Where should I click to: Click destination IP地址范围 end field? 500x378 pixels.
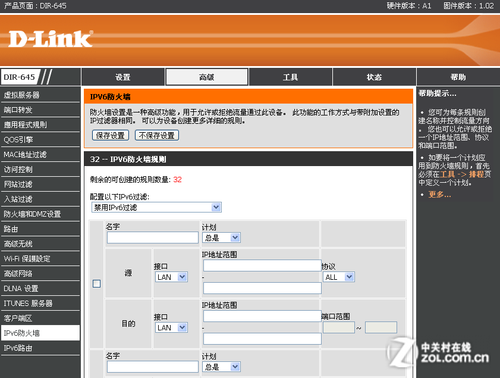(262, 339)
